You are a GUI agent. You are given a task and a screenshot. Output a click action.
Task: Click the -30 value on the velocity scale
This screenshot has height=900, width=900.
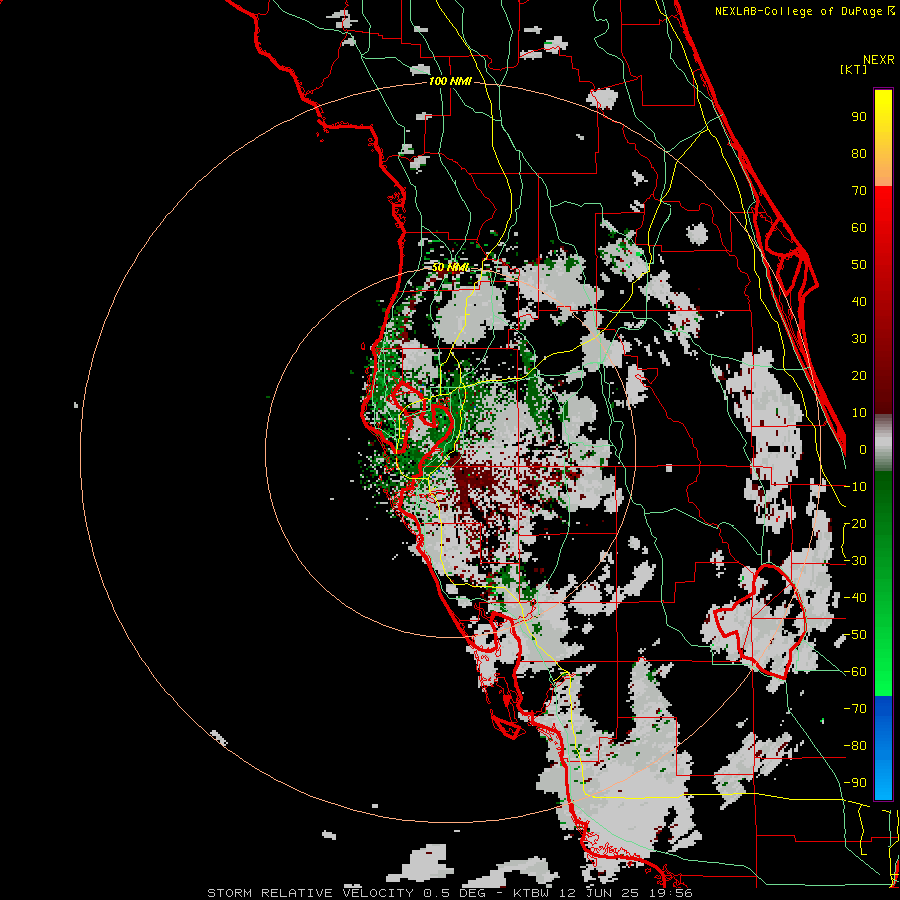click(855, 561)
